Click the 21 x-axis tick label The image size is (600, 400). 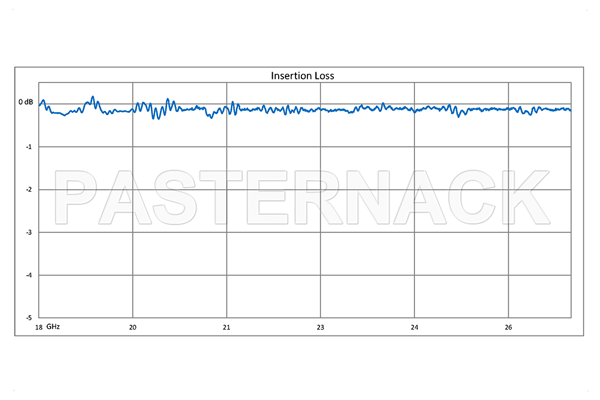coord(227,327)
